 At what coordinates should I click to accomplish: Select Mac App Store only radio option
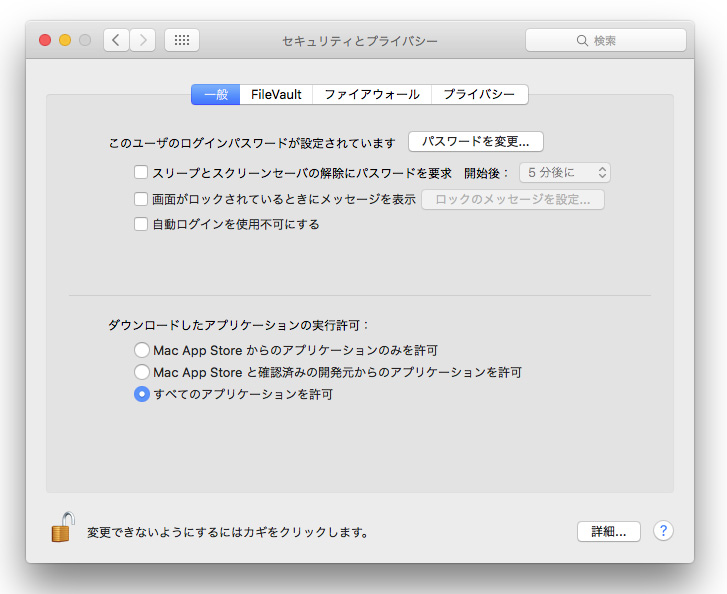pyautogui.click(x=141, y=350)
